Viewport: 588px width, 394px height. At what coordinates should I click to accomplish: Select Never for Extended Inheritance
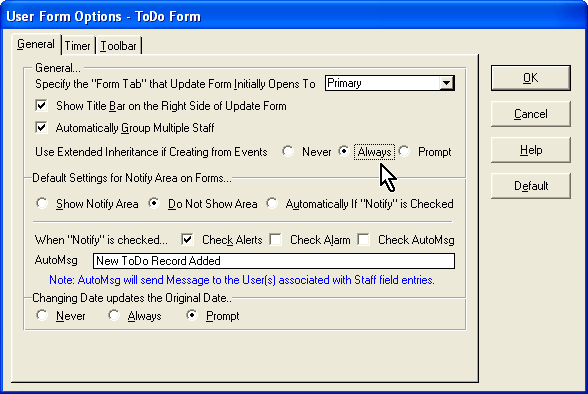[288, 151]
